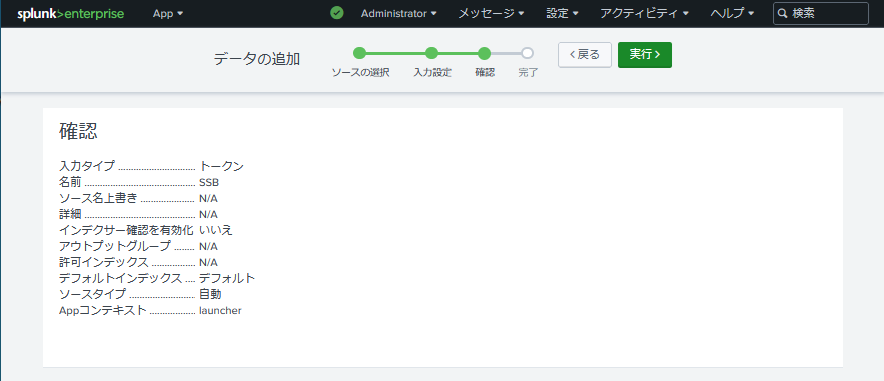Expand the アクティビティ menu
The height and width of the screenshot is (381, 884).
tap(644, 14)
